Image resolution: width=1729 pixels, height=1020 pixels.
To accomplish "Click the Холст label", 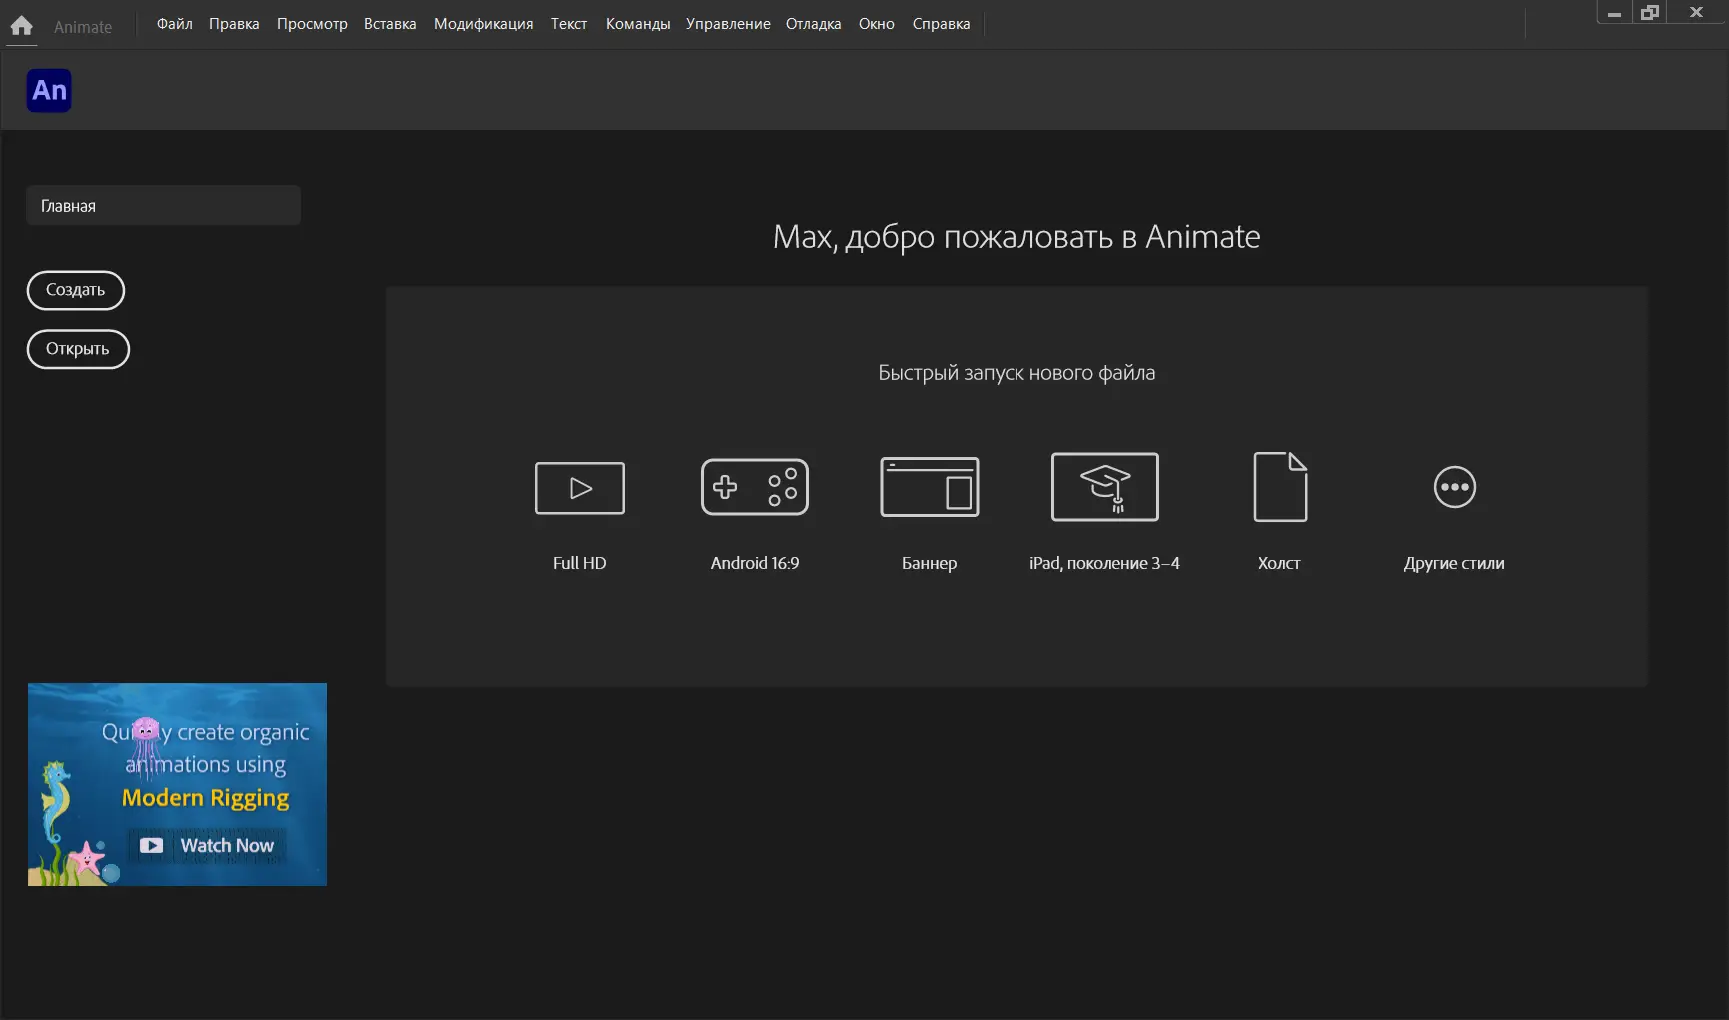I will point(1280,563).
